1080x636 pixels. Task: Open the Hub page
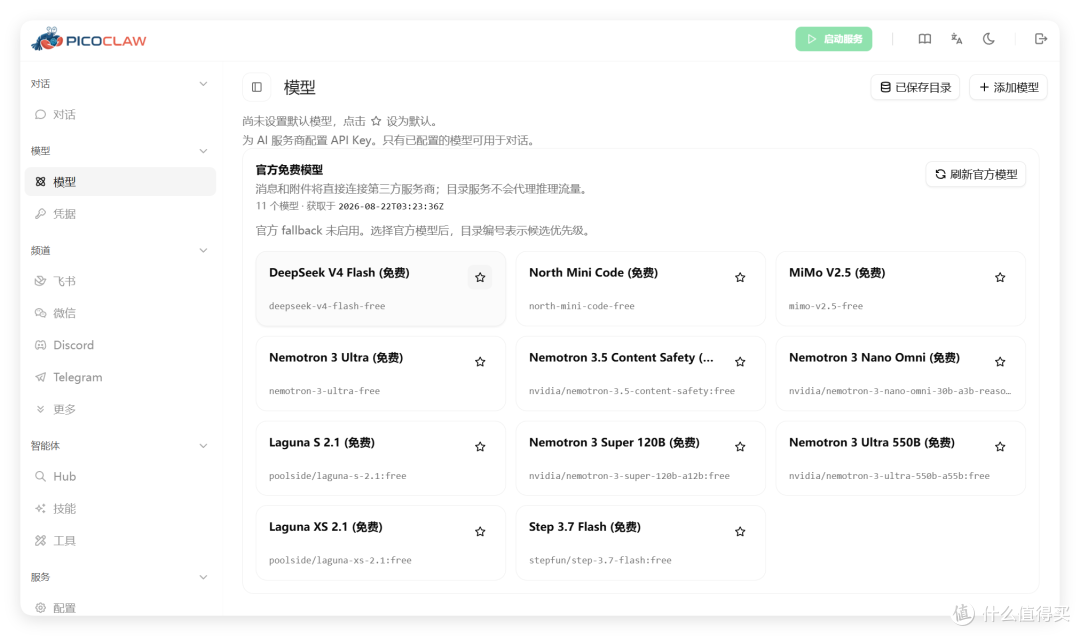tap(121, 476)
